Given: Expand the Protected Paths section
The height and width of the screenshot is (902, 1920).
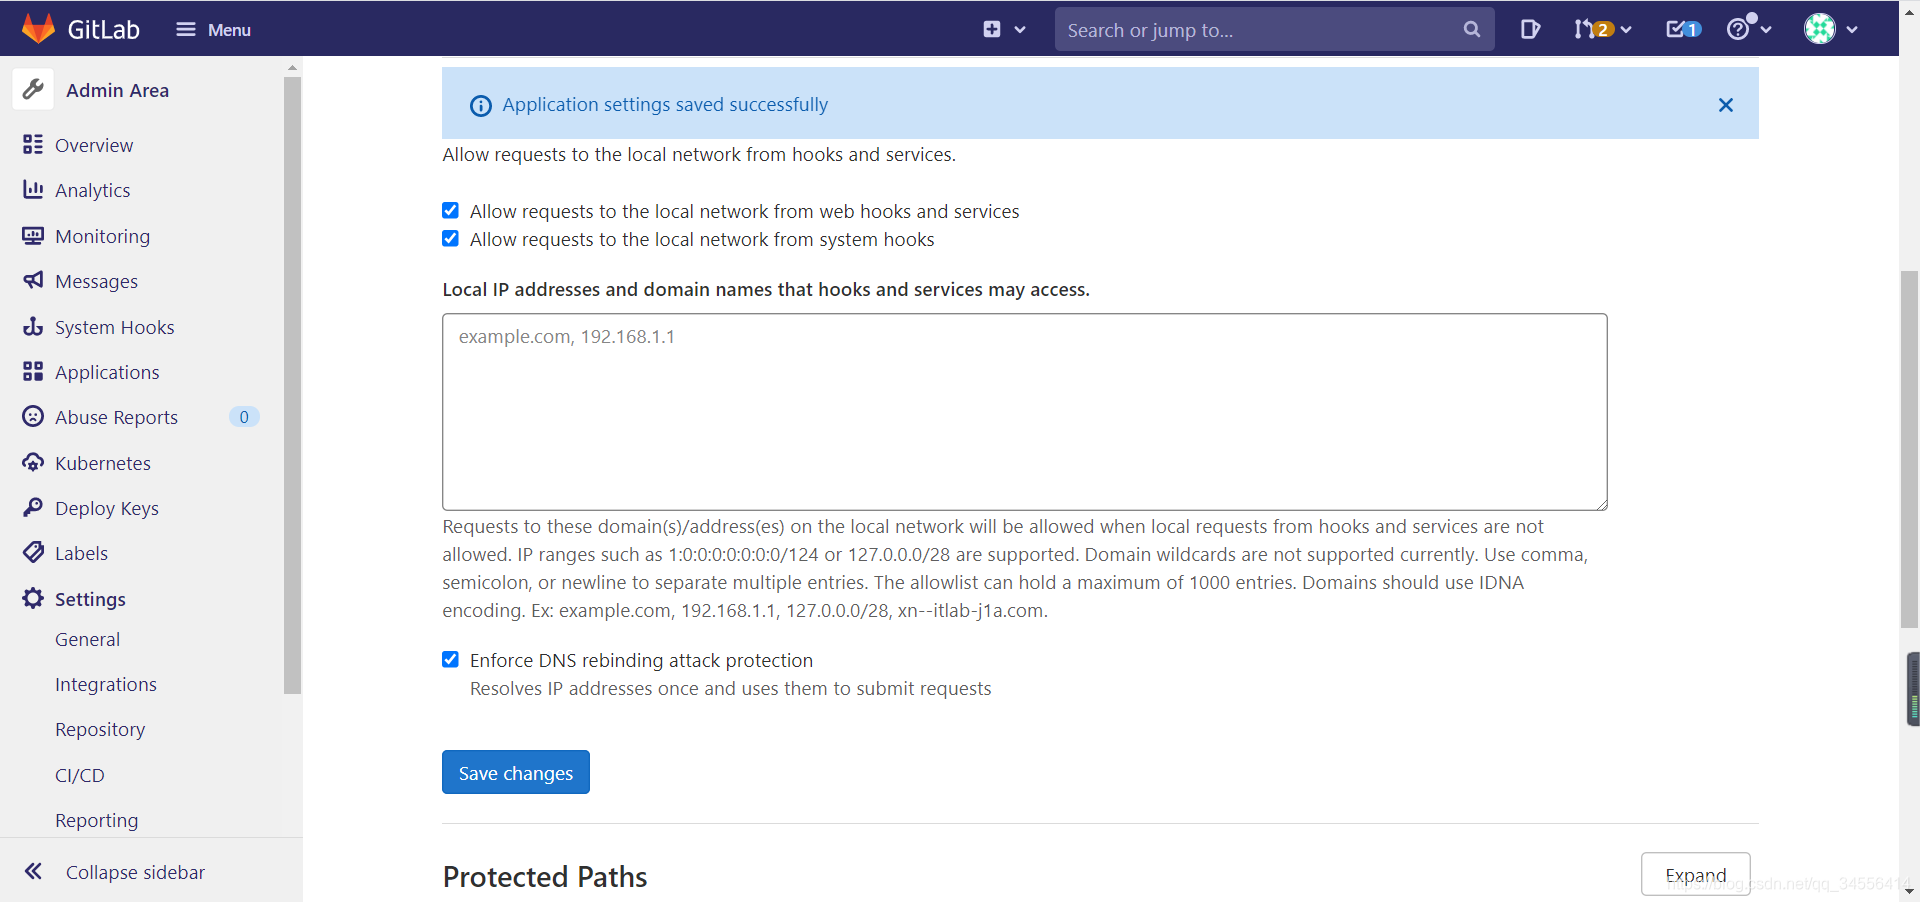Looking at the screenshot, I should [1695, 873].
